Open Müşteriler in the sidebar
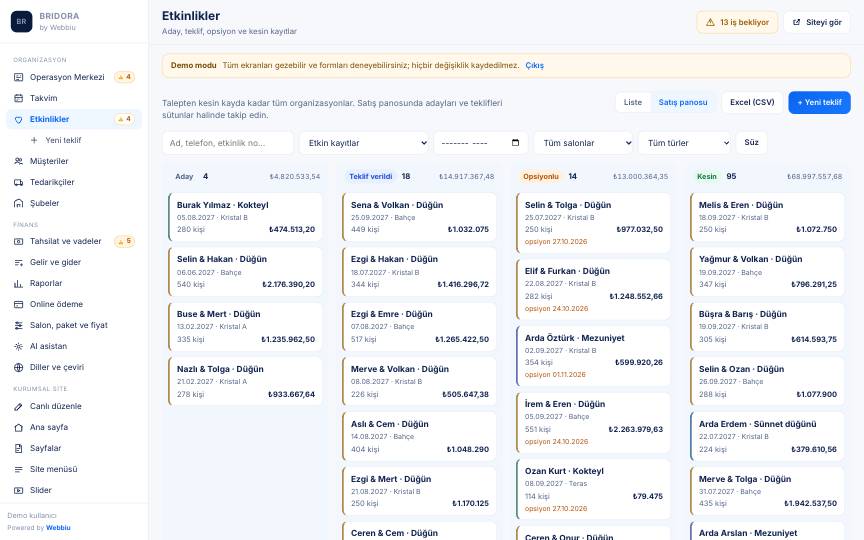Screen dimensions: 864x540 (x=74, y=161)
